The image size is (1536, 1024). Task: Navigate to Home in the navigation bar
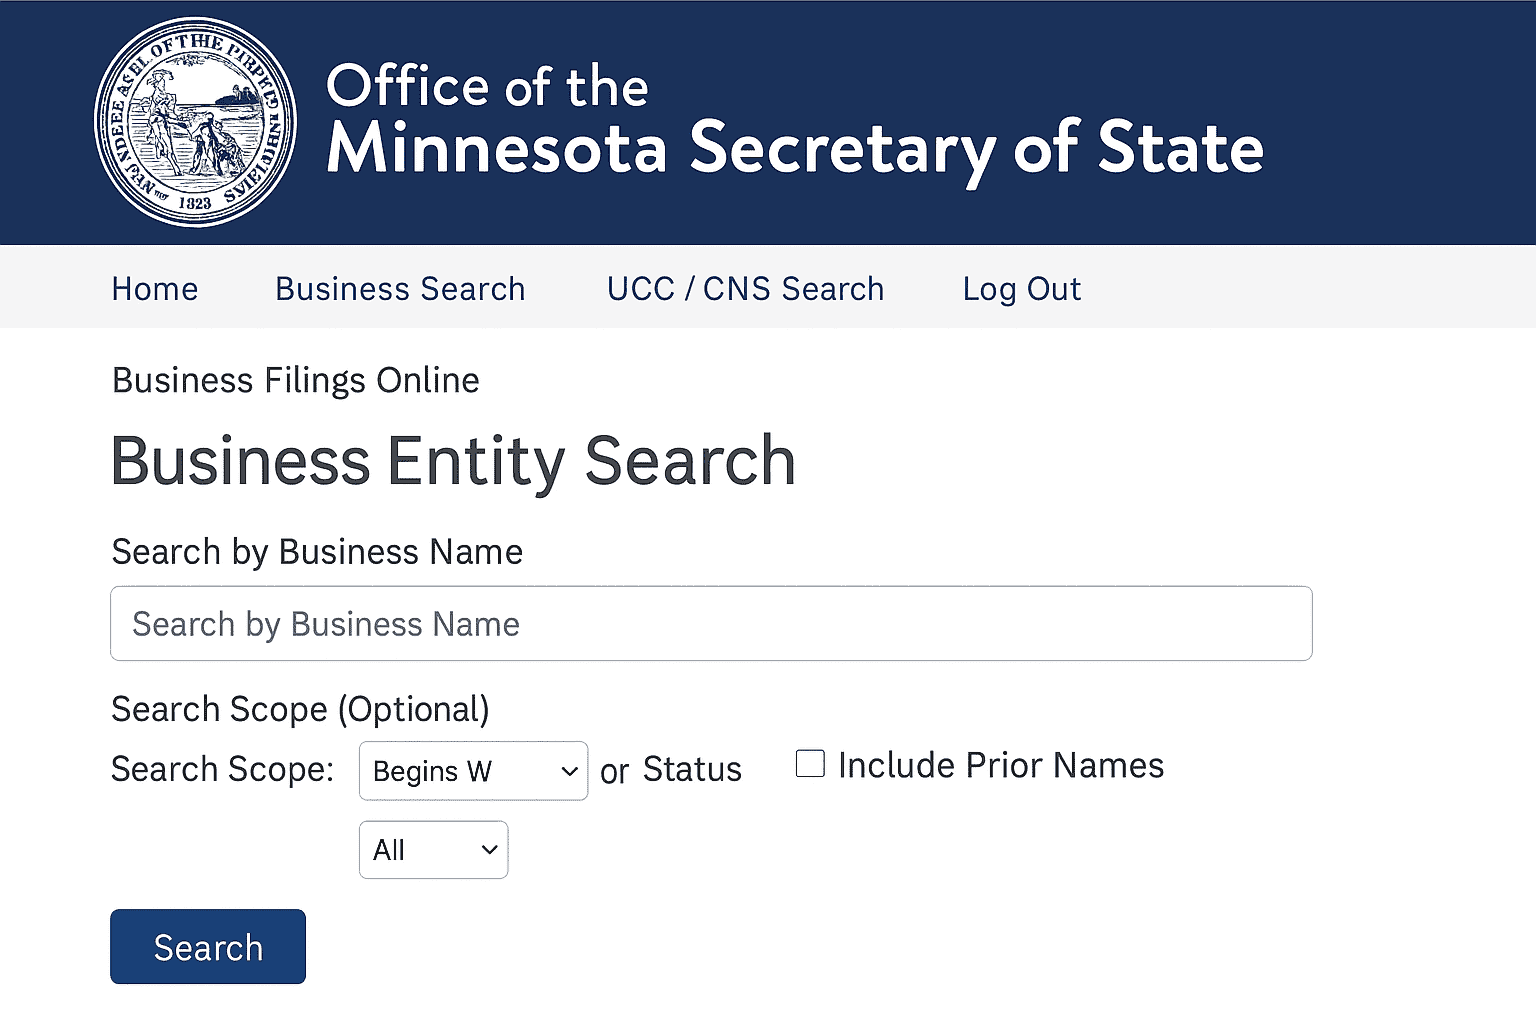(x=154, y=289)
